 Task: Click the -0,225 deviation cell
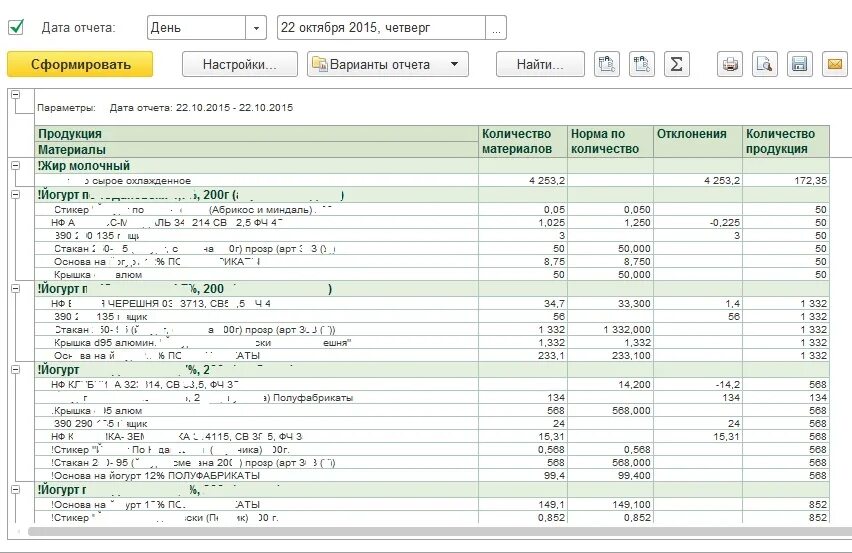click(x=698, y=223)
